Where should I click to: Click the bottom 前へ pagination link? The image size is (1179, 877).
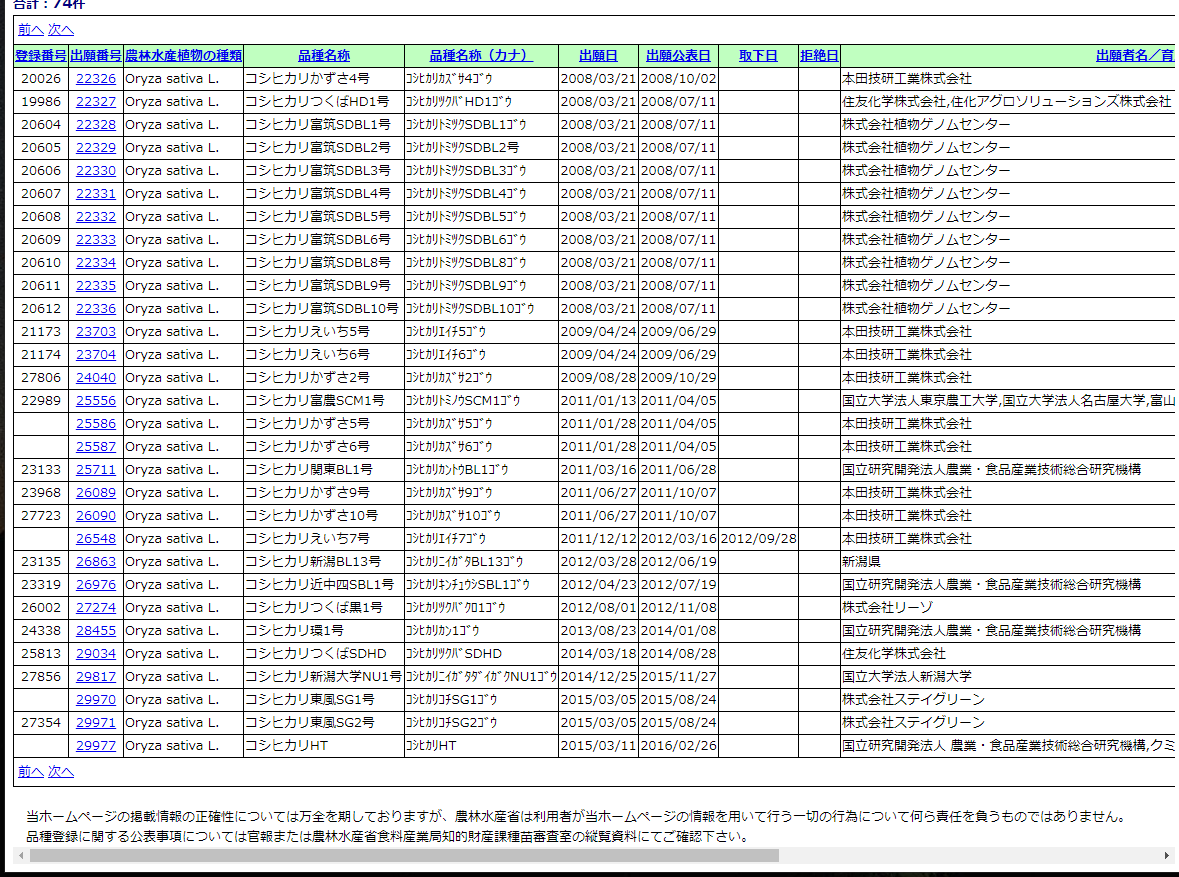[31, 771]
